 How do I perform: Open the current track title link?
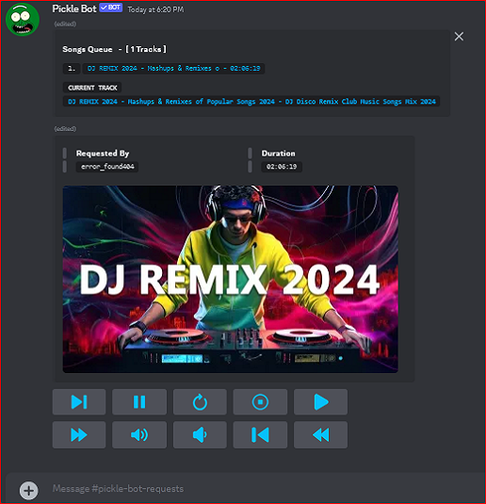pos(252,102)
